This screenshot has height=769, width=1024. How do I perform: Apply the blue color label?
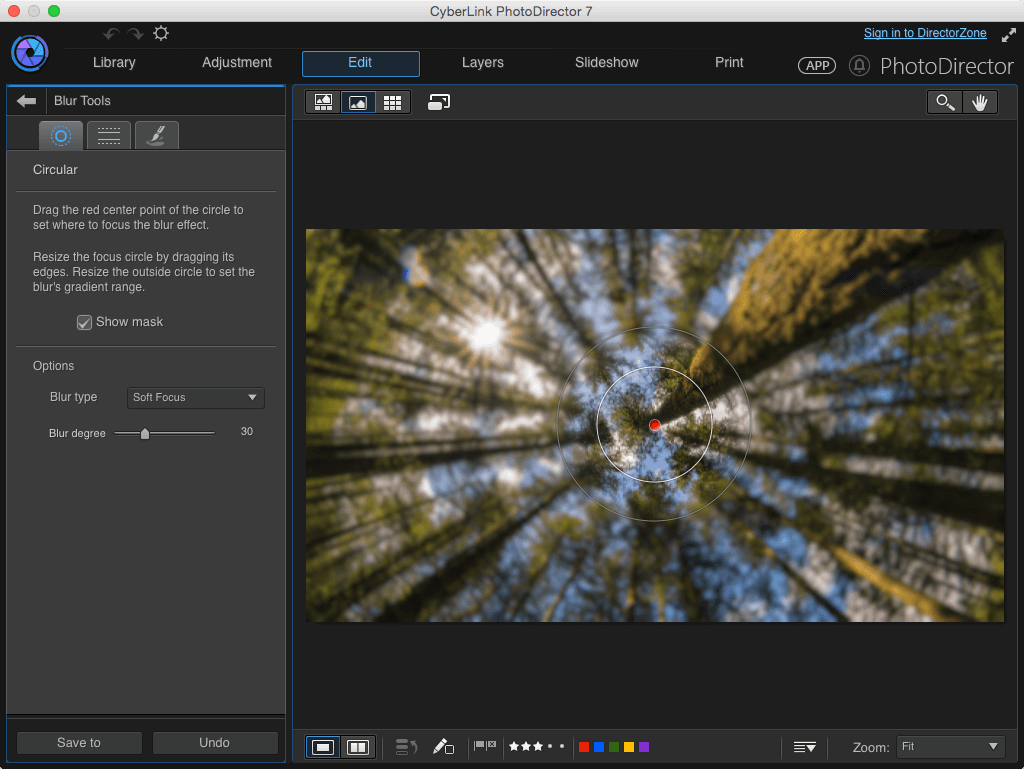[x=599, y=747]
